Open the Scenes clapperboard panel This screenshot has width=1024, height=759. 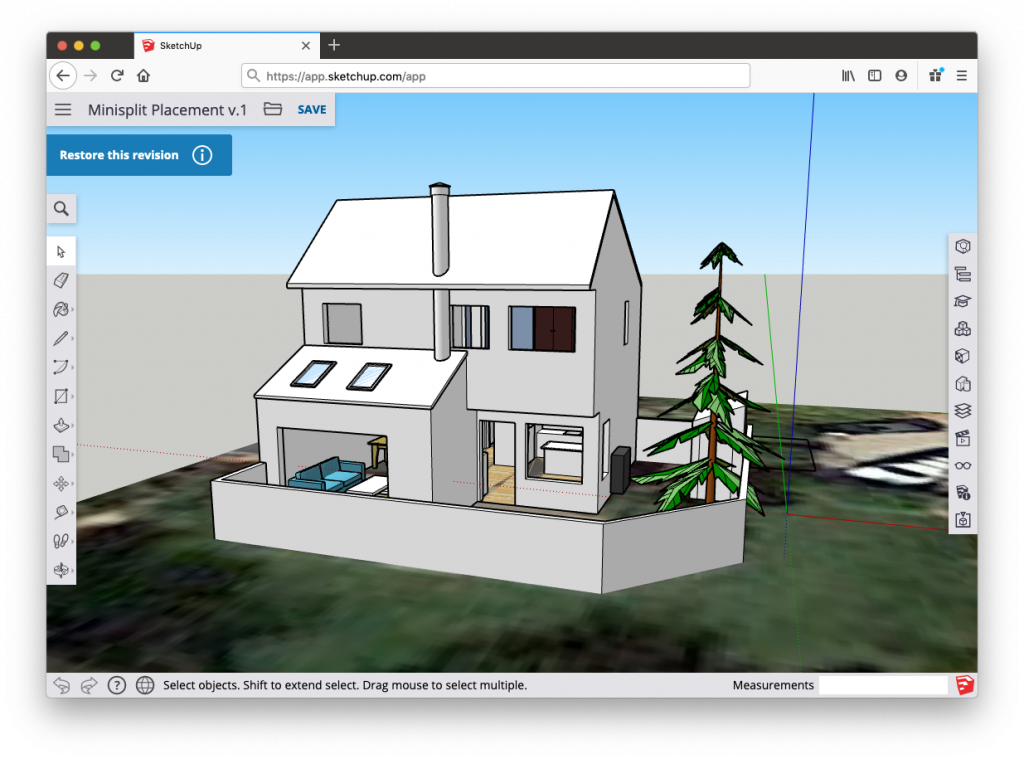point(963,438)
